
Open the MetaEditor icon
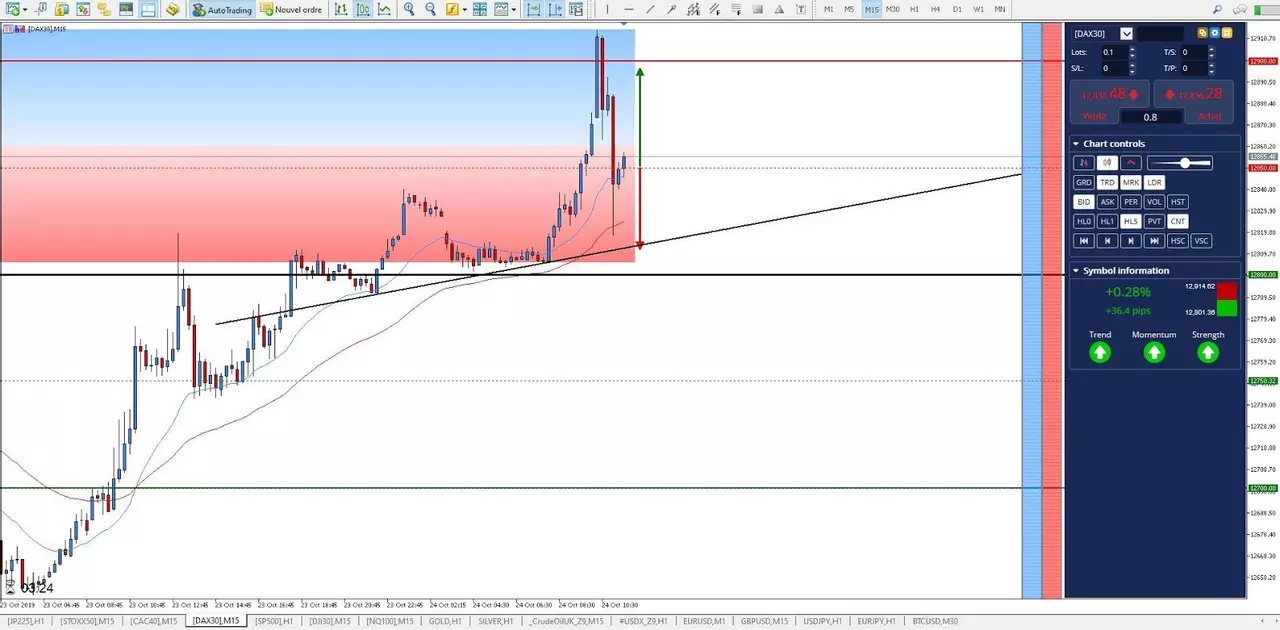click(x=173, y=9)
